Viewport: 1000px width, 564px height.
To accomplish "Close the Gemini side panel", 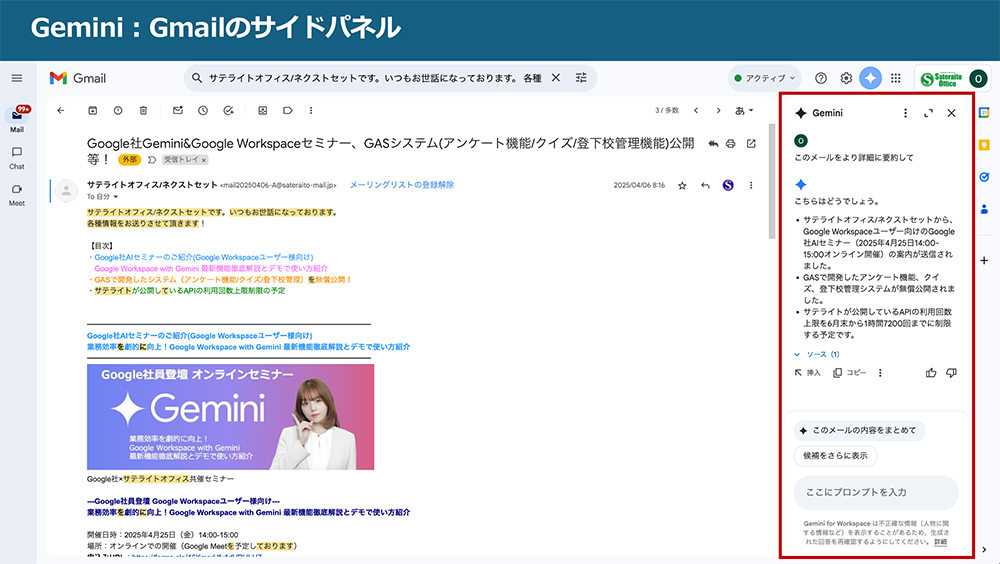I will point(951,113).
